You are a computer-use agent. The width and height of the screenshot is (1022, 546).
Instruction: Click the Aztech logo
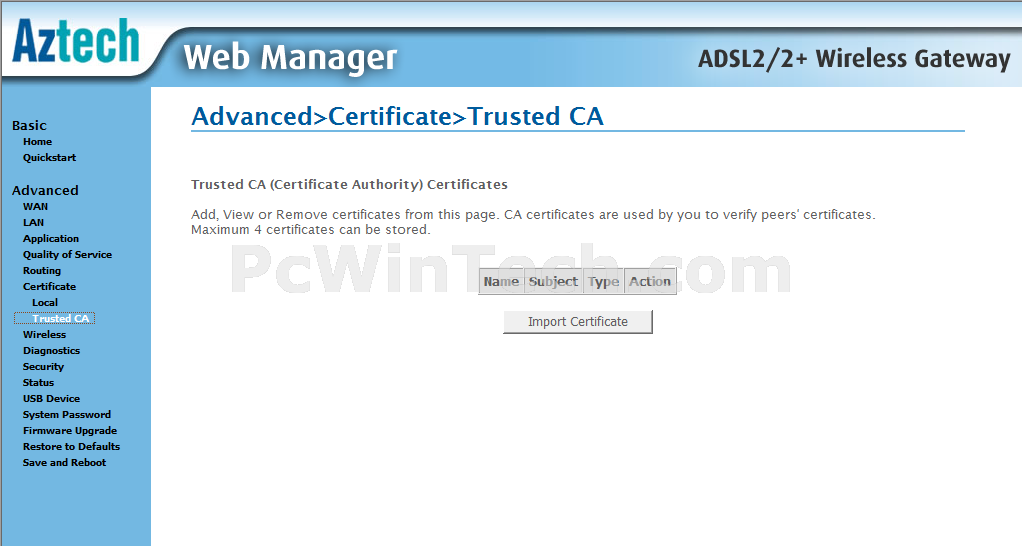point(76,40)
